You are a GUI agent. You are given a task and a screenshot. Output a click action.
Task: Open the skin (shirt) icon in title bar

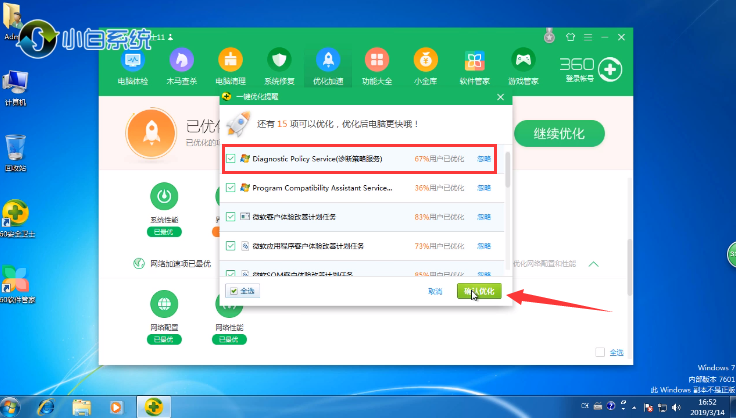click(x=570, y=37)
